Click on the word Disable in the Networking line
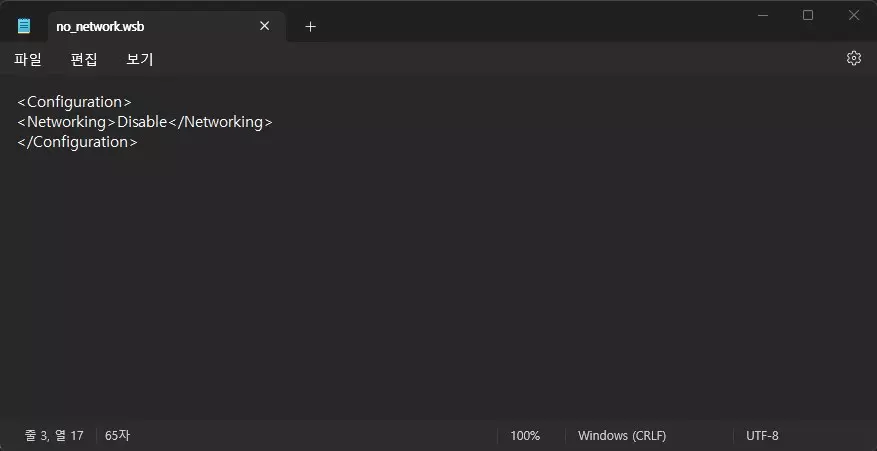 (142, 121)
